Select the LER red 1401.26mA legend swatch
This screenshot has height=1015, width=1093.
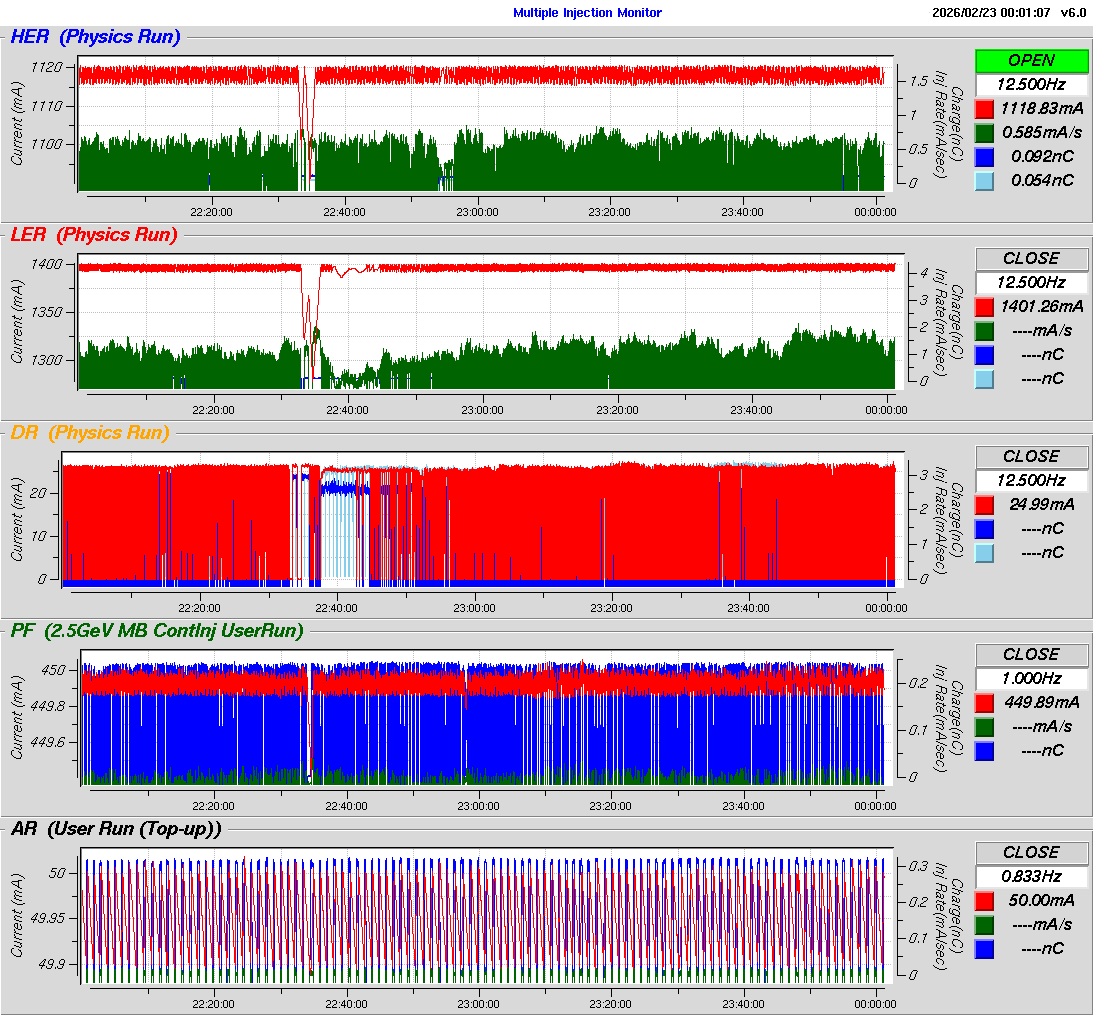click(984, 306)
